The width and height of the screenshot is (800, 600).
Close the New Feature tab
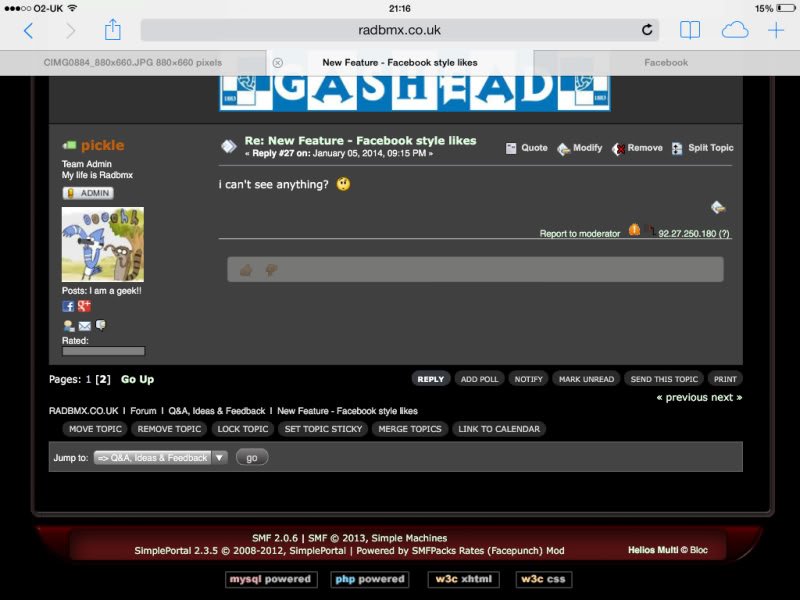278,63
